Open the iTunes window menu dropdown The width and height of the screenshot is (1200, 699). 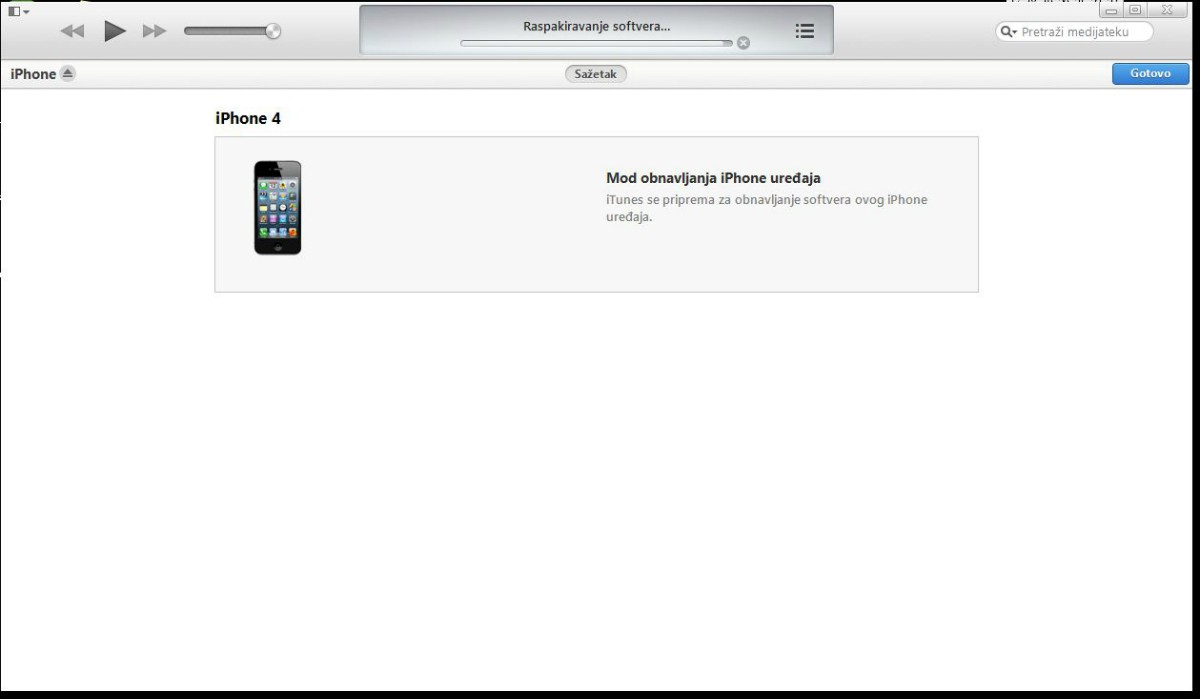[18, 11]
